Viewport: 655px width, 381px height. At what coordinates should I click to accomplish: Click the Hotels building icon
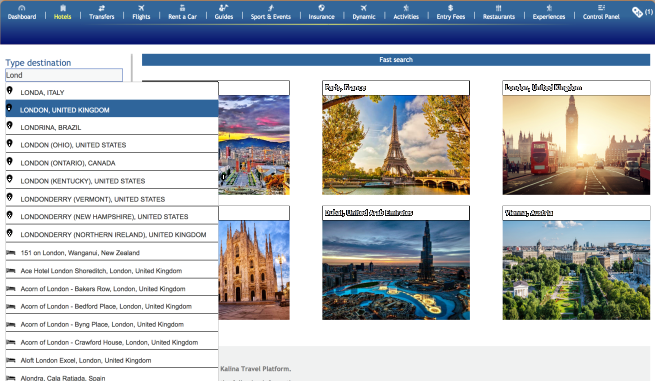[63, 8]
